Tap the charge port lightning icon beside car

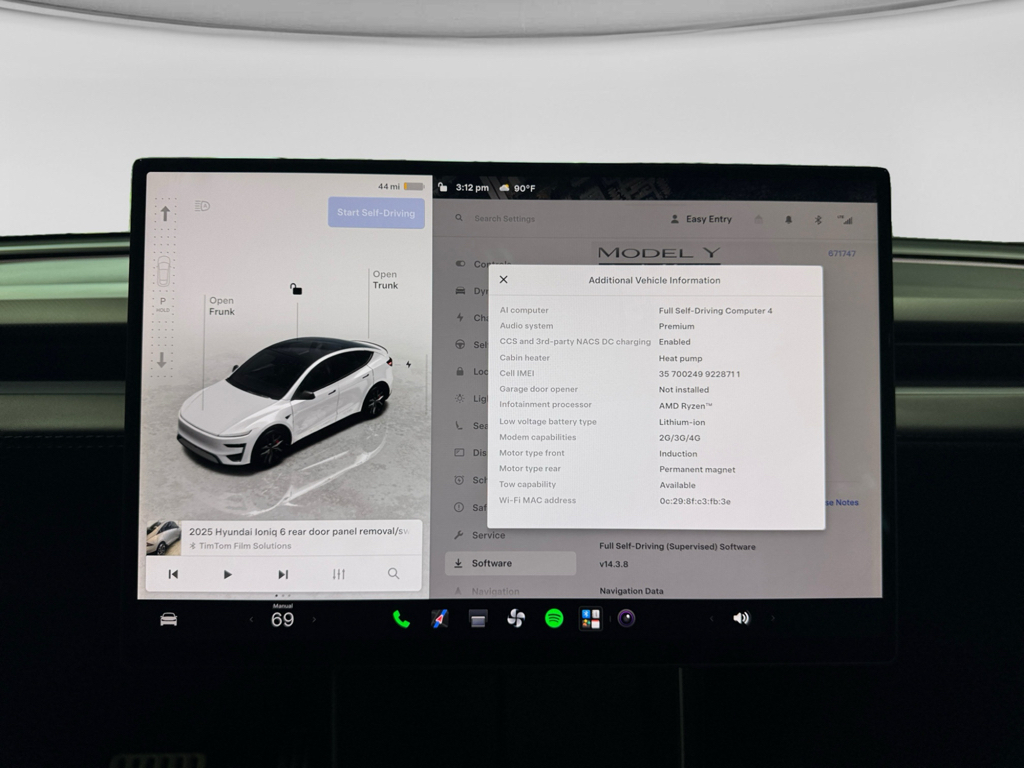coord(409,364)
